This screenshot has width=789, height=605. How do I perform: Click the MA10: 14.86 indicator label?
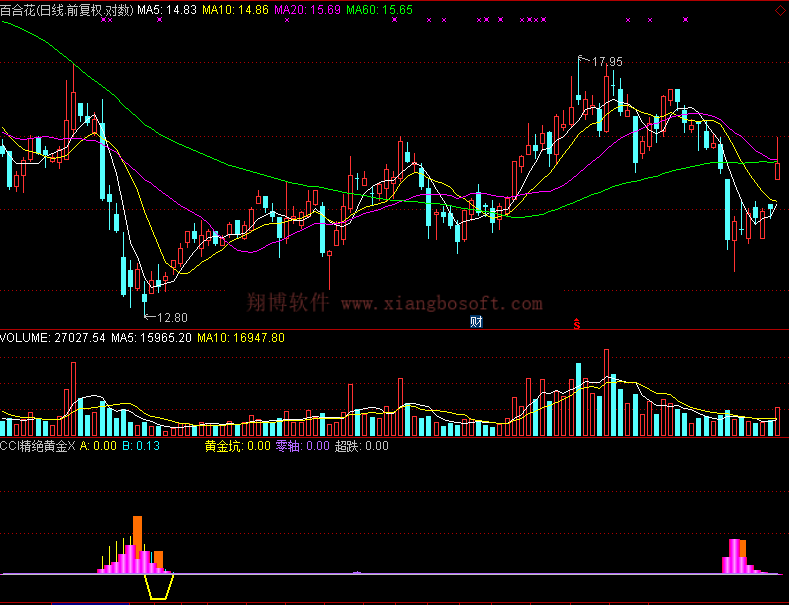click(x=235, y=10)
